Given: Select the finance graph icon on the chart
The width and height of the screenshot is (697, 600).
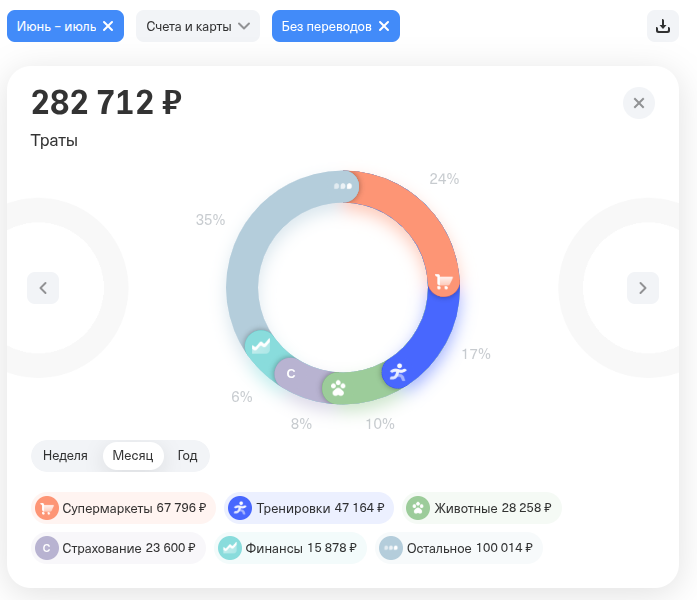Looking at the screenshot, I should [x=261, y=346].
